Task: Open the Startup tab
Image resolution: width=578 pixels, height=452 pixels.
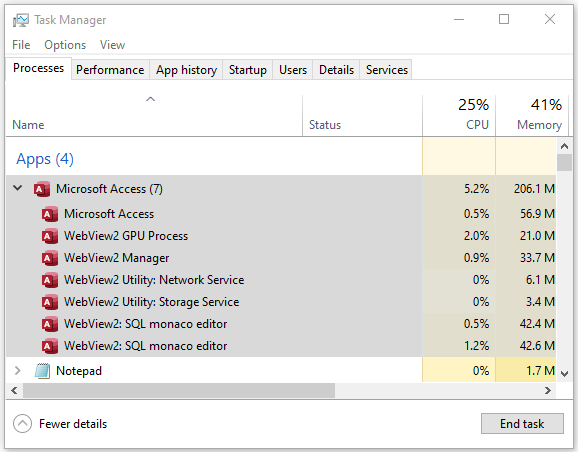Action: [x=248, y=70]
